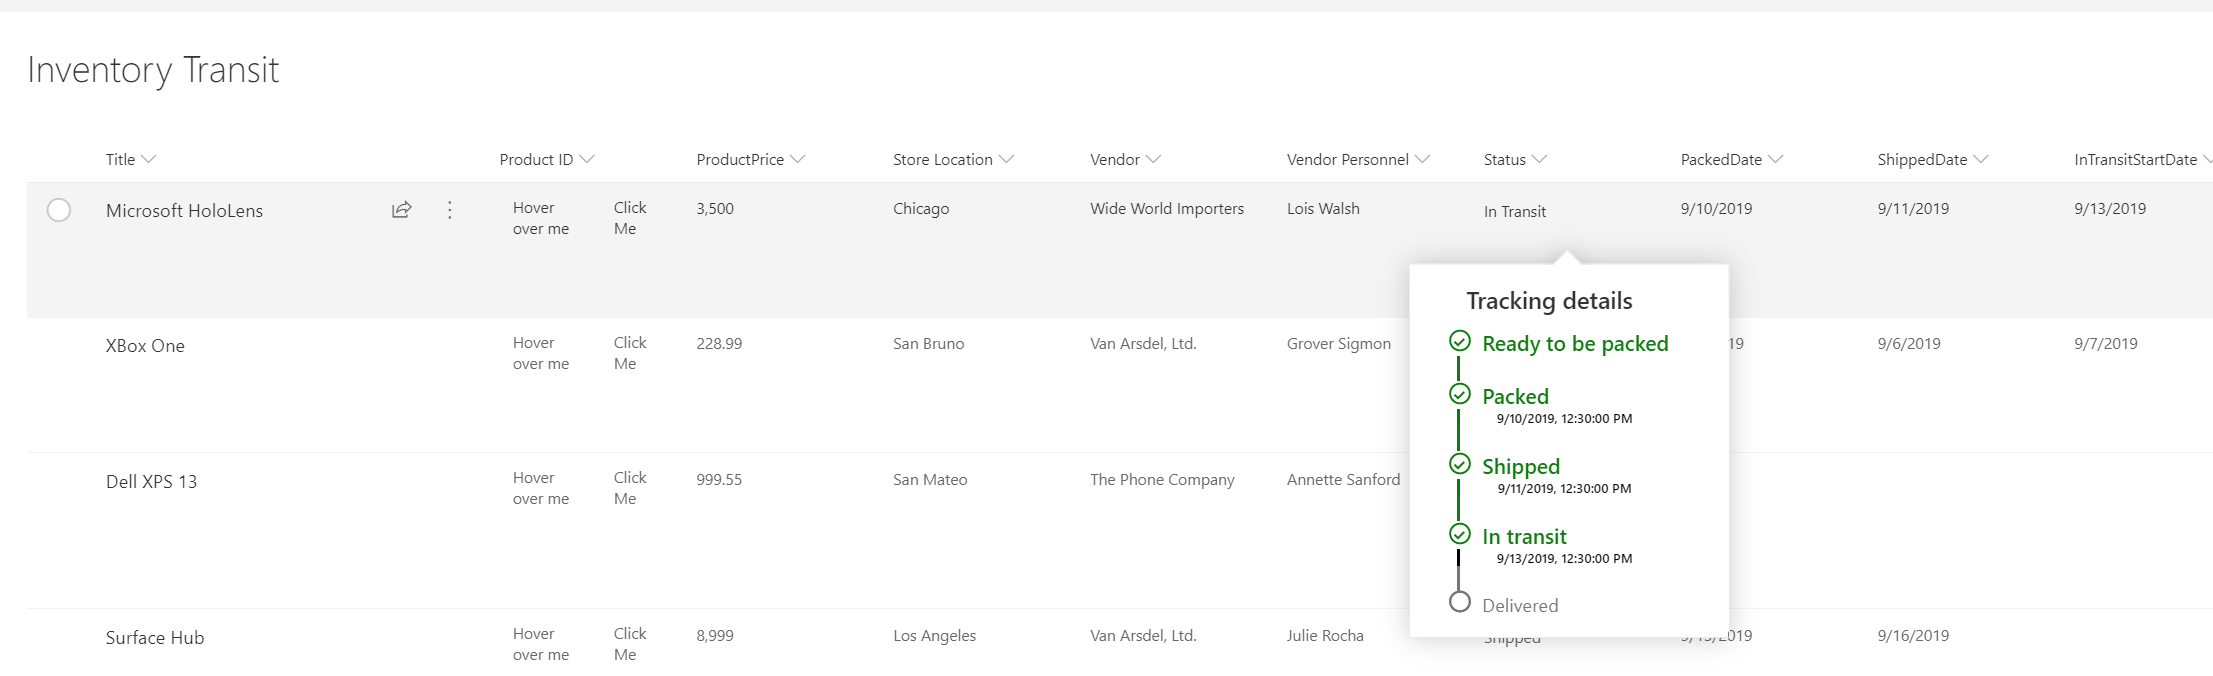Click the In transit step checkmark icon
This screenshot has width=2213, height=676.
(x=1460, y=533)
